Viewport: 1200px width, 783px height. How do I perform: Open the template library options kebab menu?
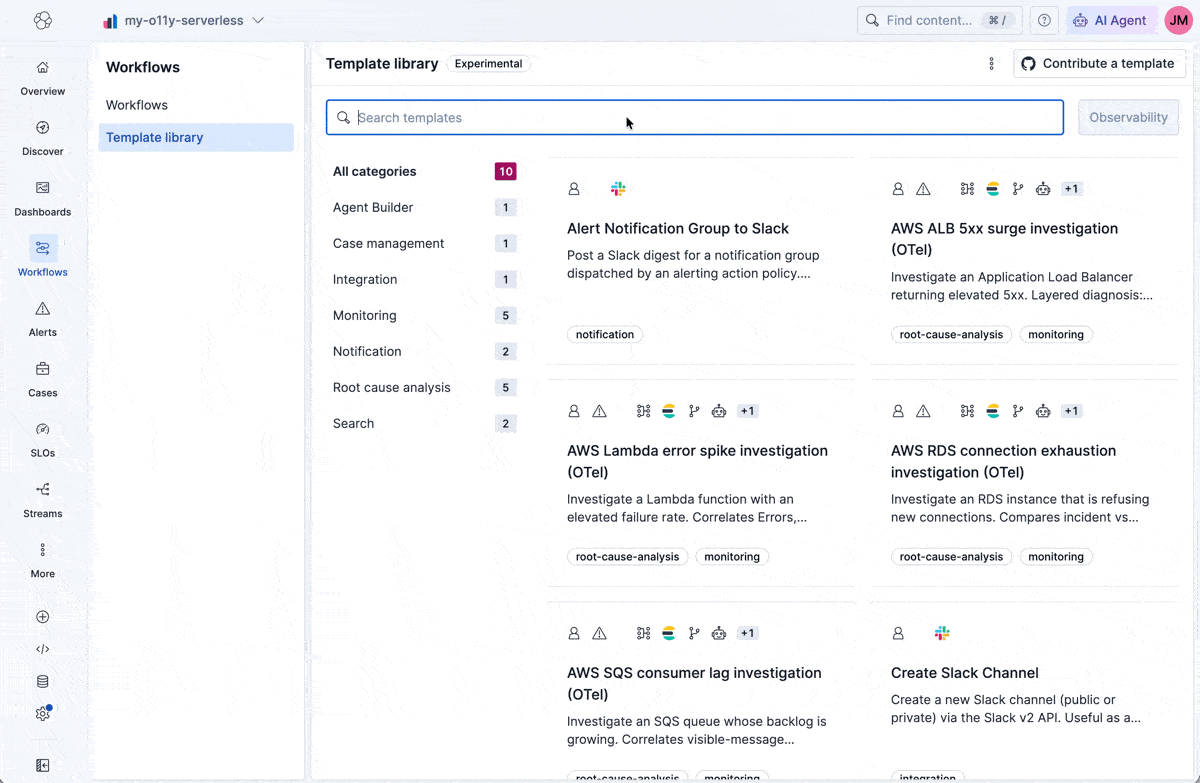click(992, 63)
